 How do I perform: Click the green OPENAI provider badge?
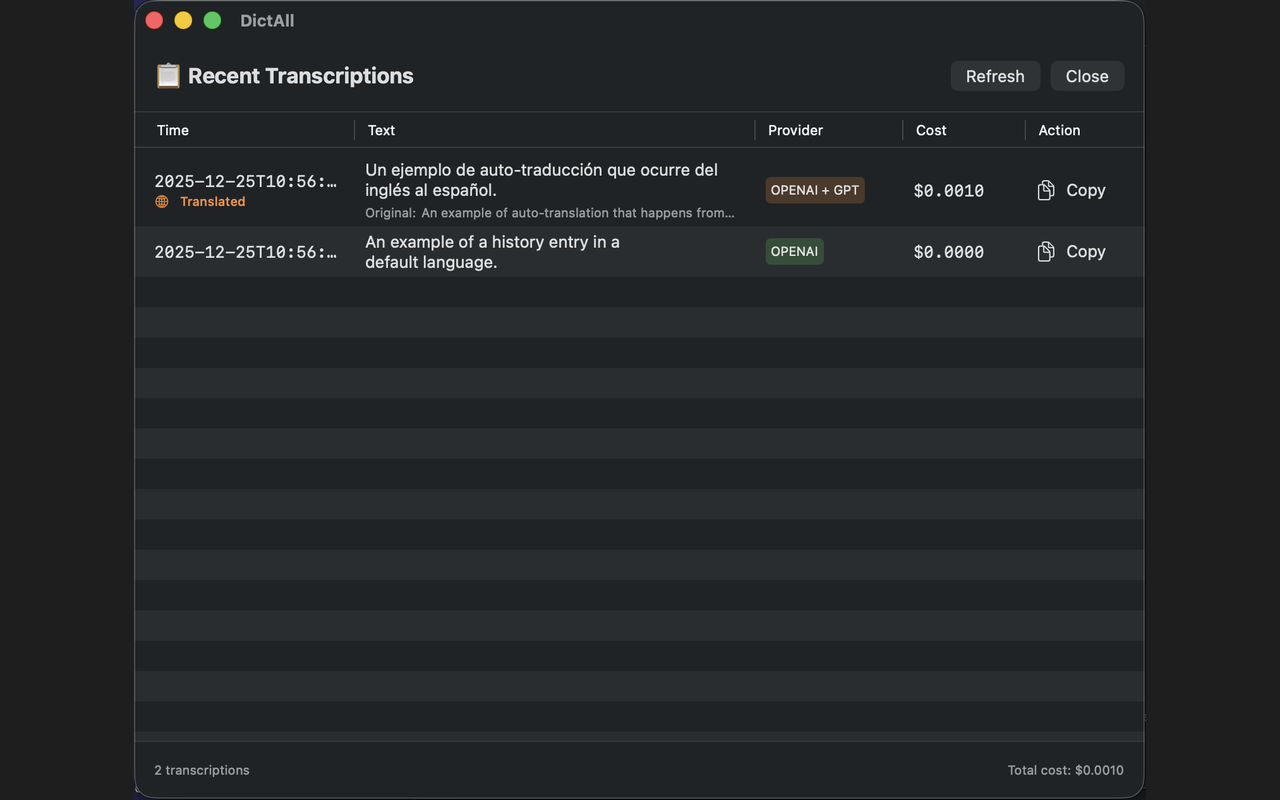(x=794, y=252)
